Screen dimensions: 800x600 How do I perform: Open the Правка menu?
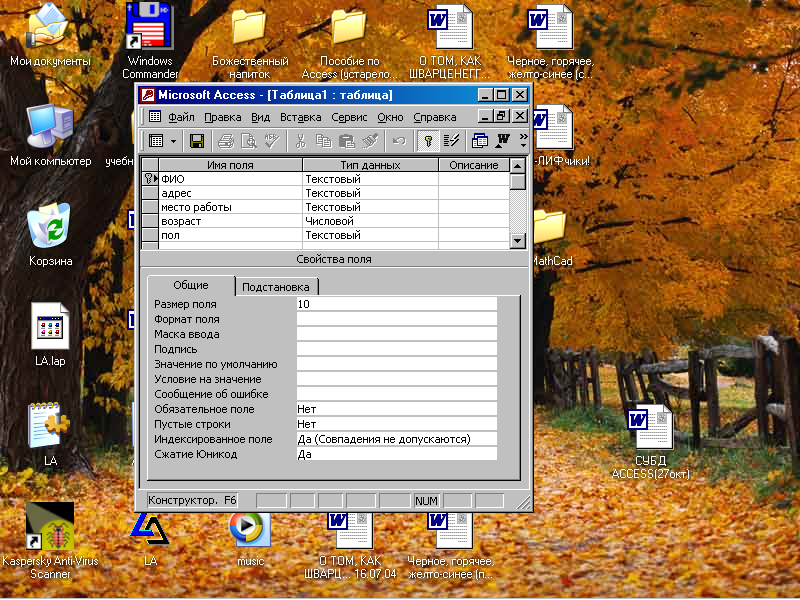pyautogui.click(x=222, y=117)
